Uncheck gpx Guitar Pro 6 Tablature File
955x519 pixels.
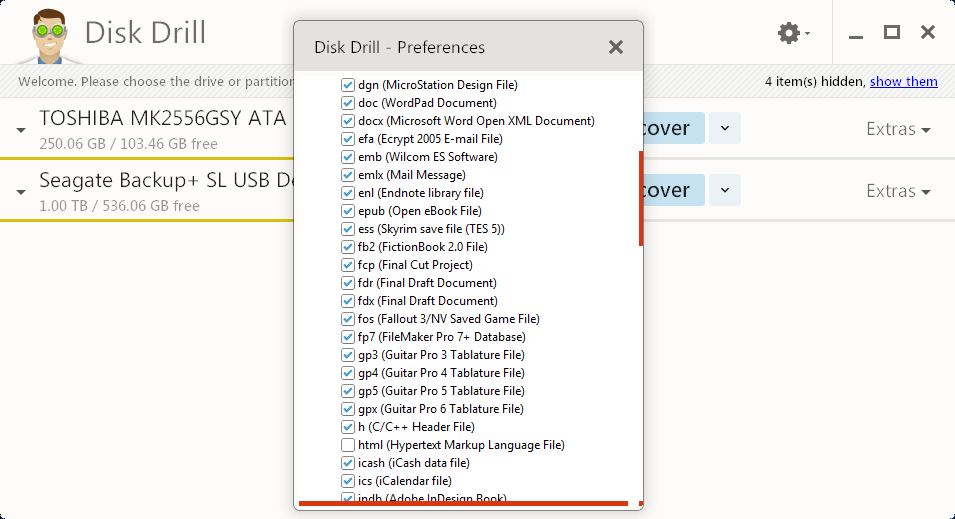(x=348, y=409)
